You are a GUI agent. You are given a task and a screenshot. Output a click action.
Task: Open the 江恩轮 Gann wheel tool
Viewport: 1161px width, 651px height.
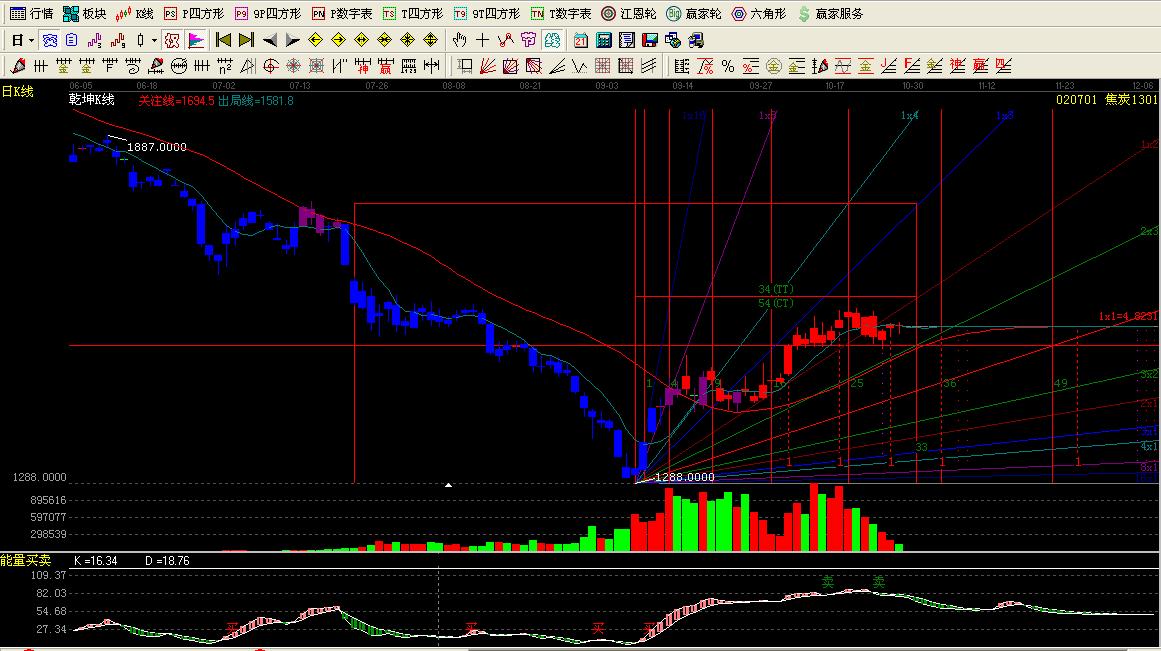629,14
